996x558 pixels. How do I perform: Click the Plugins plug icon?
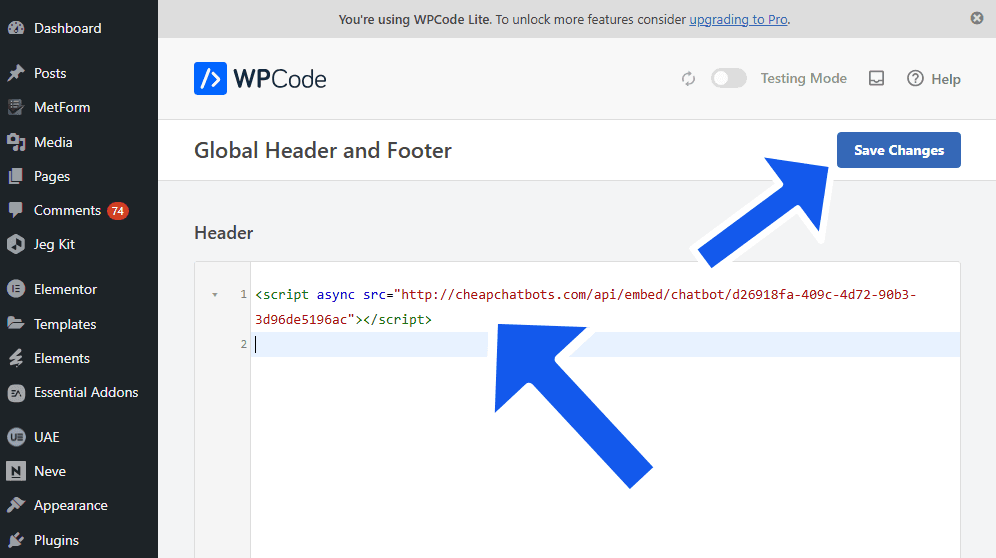(16, 540)
